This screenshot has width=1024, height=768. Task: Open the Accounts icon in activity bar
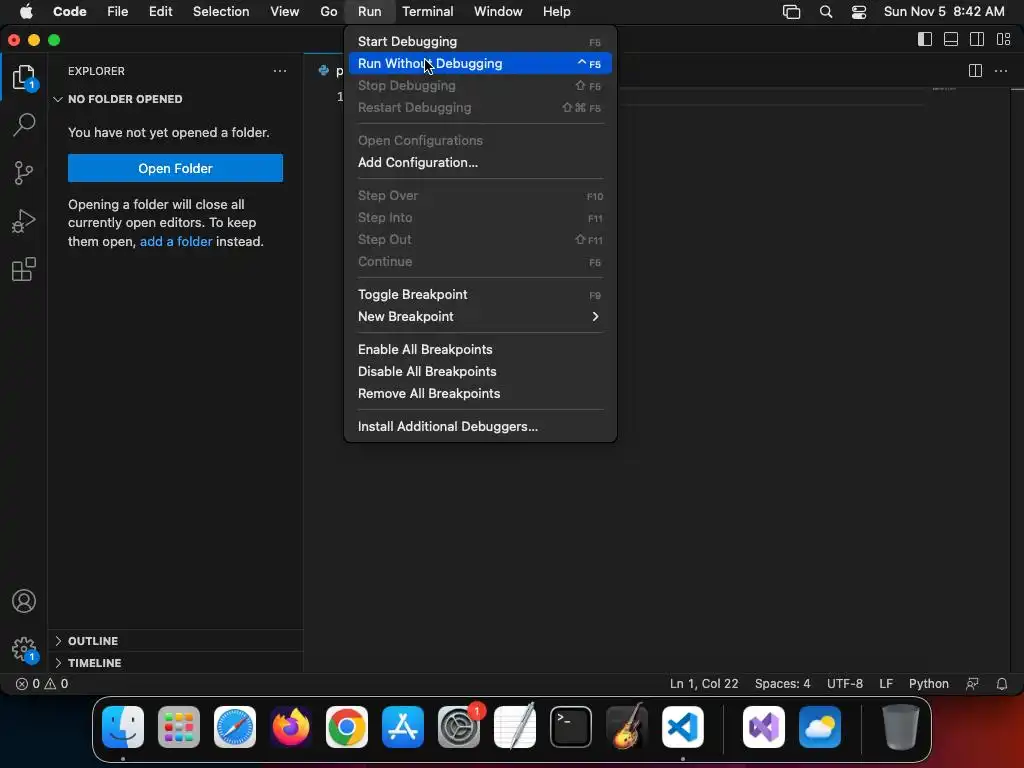point(24,601)
